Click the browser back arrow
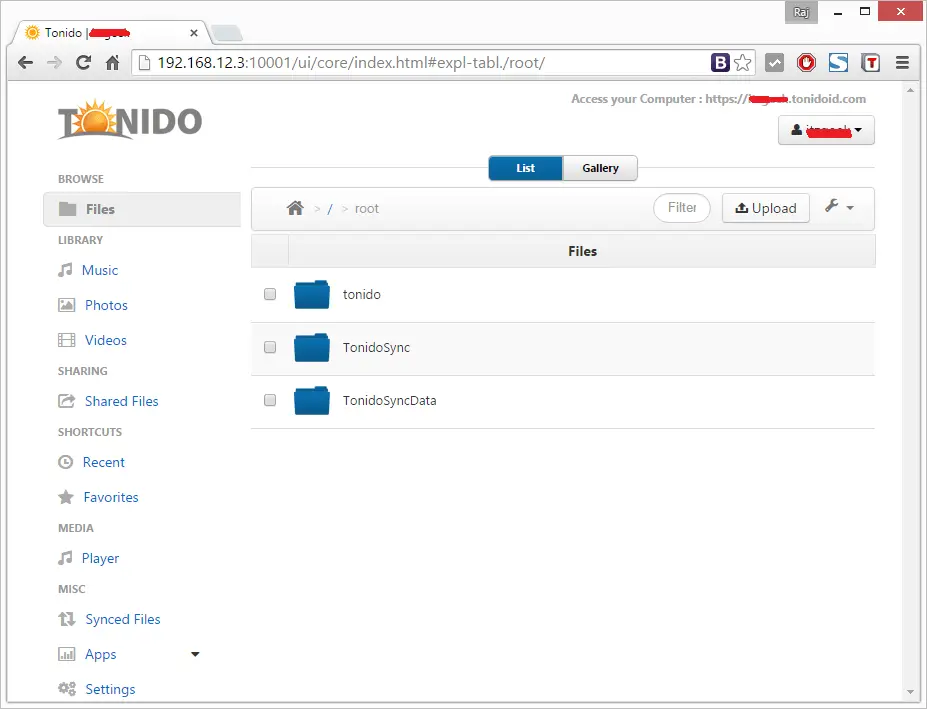 click(25, 62)
